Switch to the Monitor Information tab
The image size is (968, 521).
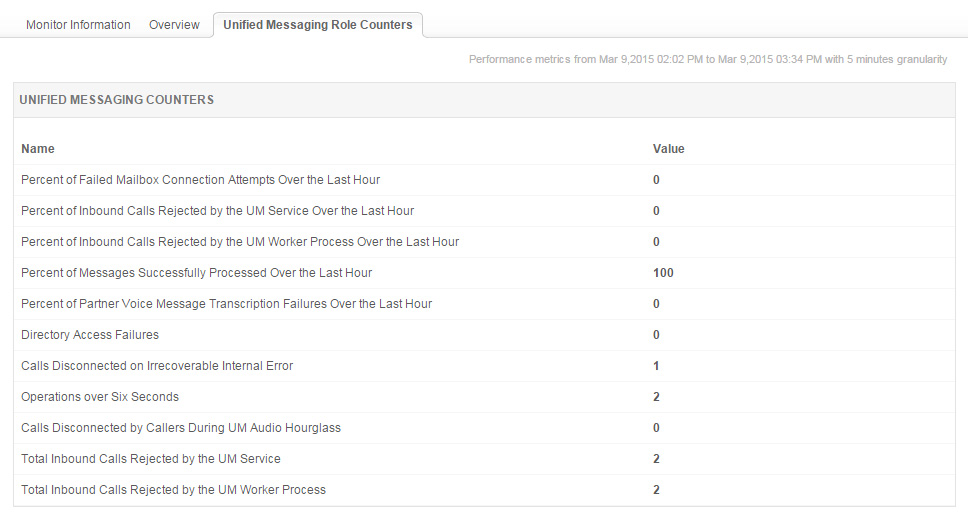click(x=78, y=25)
